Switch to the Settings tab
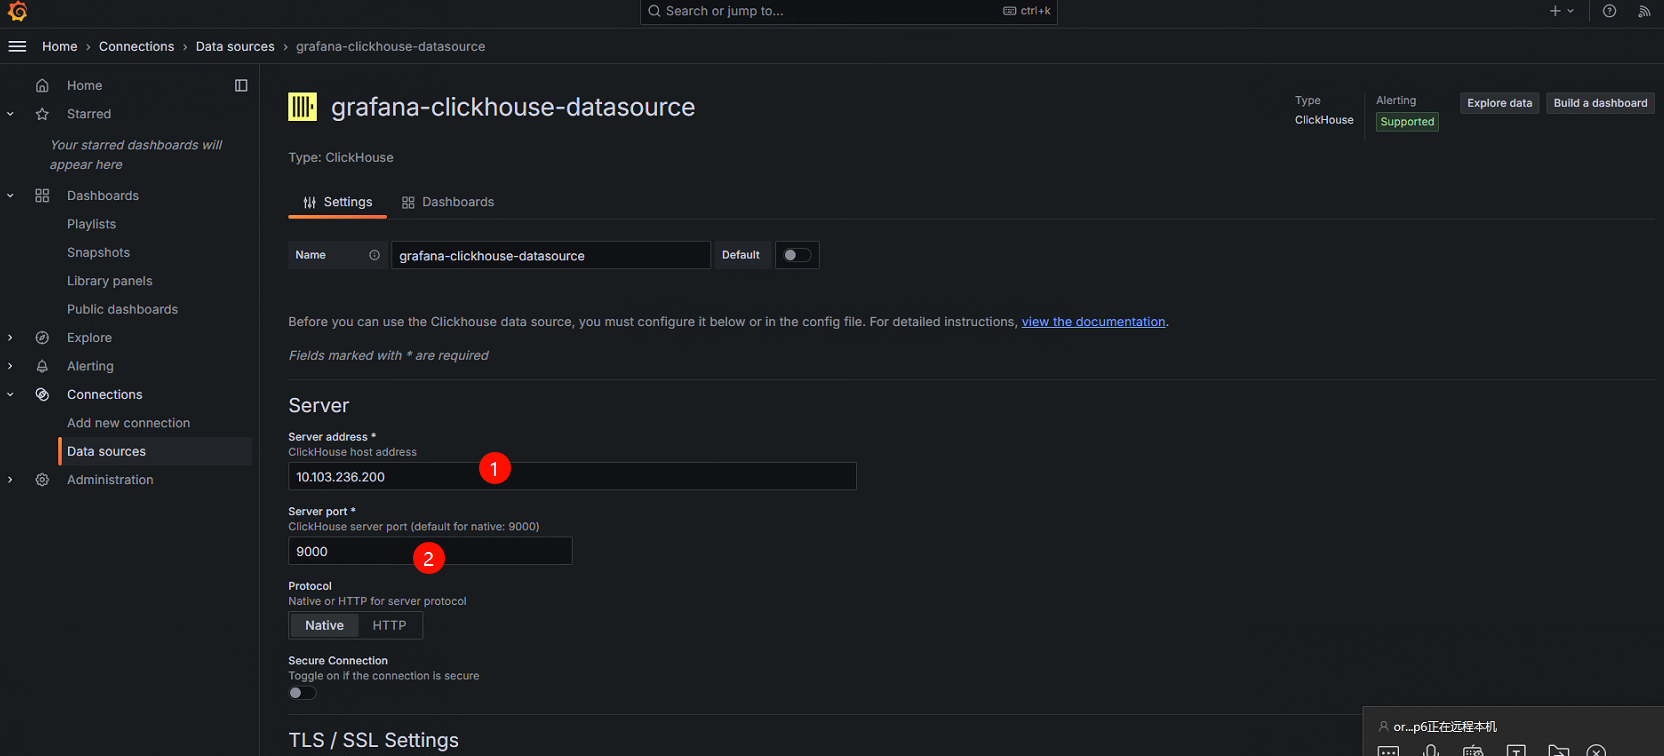 pyautogui.click(x=337, y=202)
